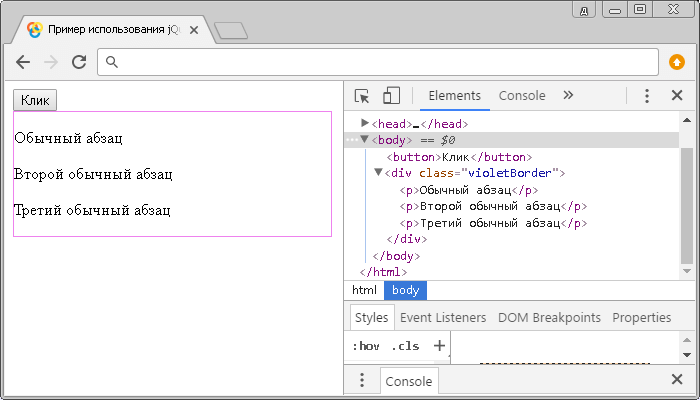The height and width of the screenshot is (400, 700).
Task: Reload the page with refresh icon
Action: 79,62
